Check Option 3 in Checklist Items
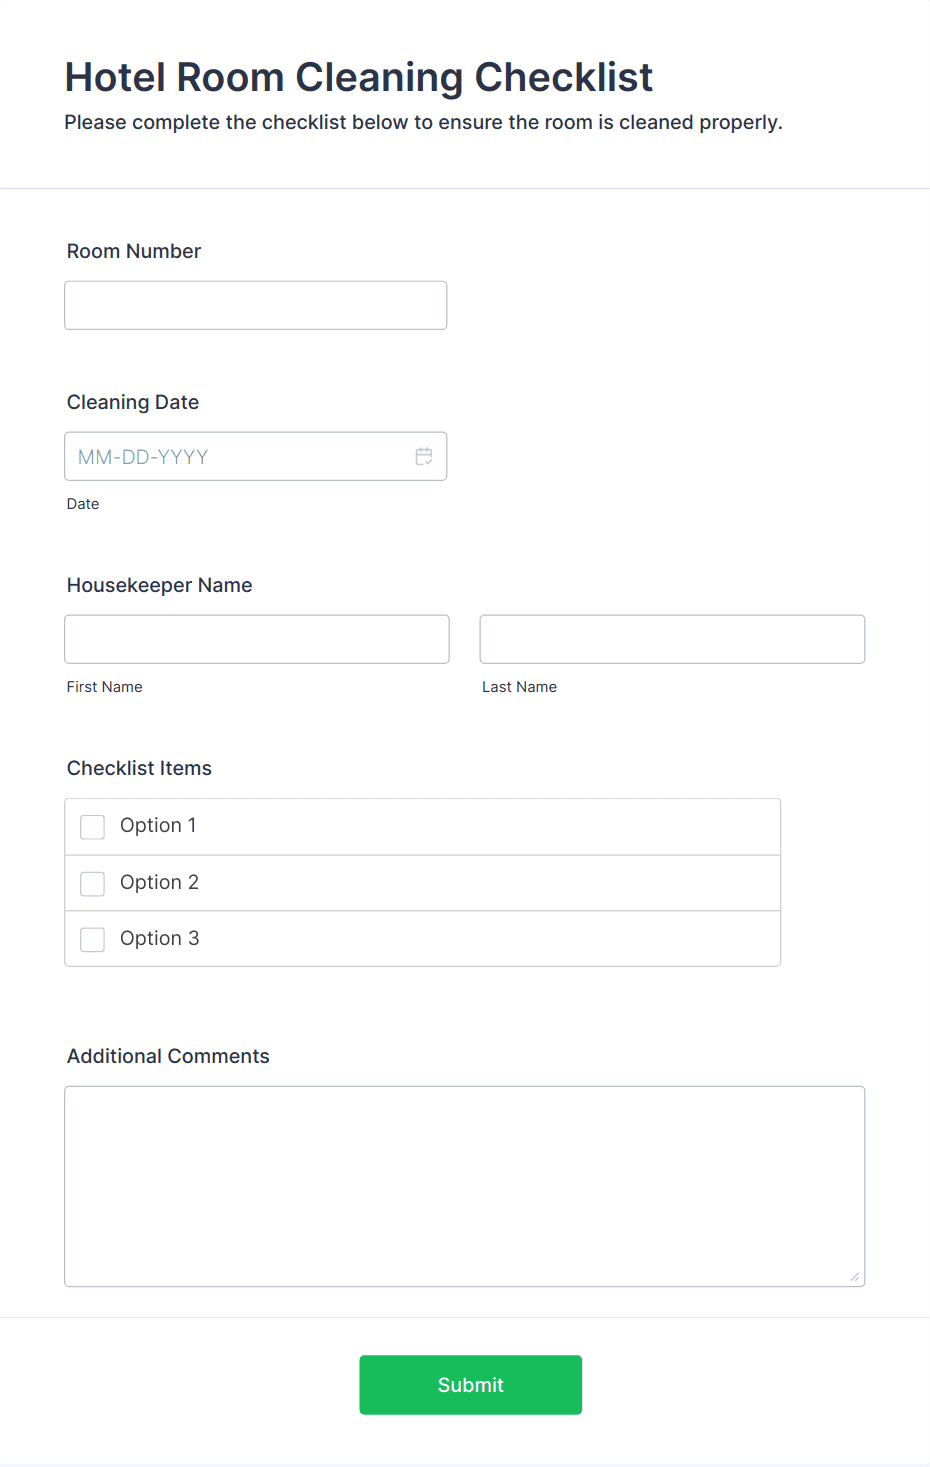This screenshot has height=1467, width=930. [92, 939]
